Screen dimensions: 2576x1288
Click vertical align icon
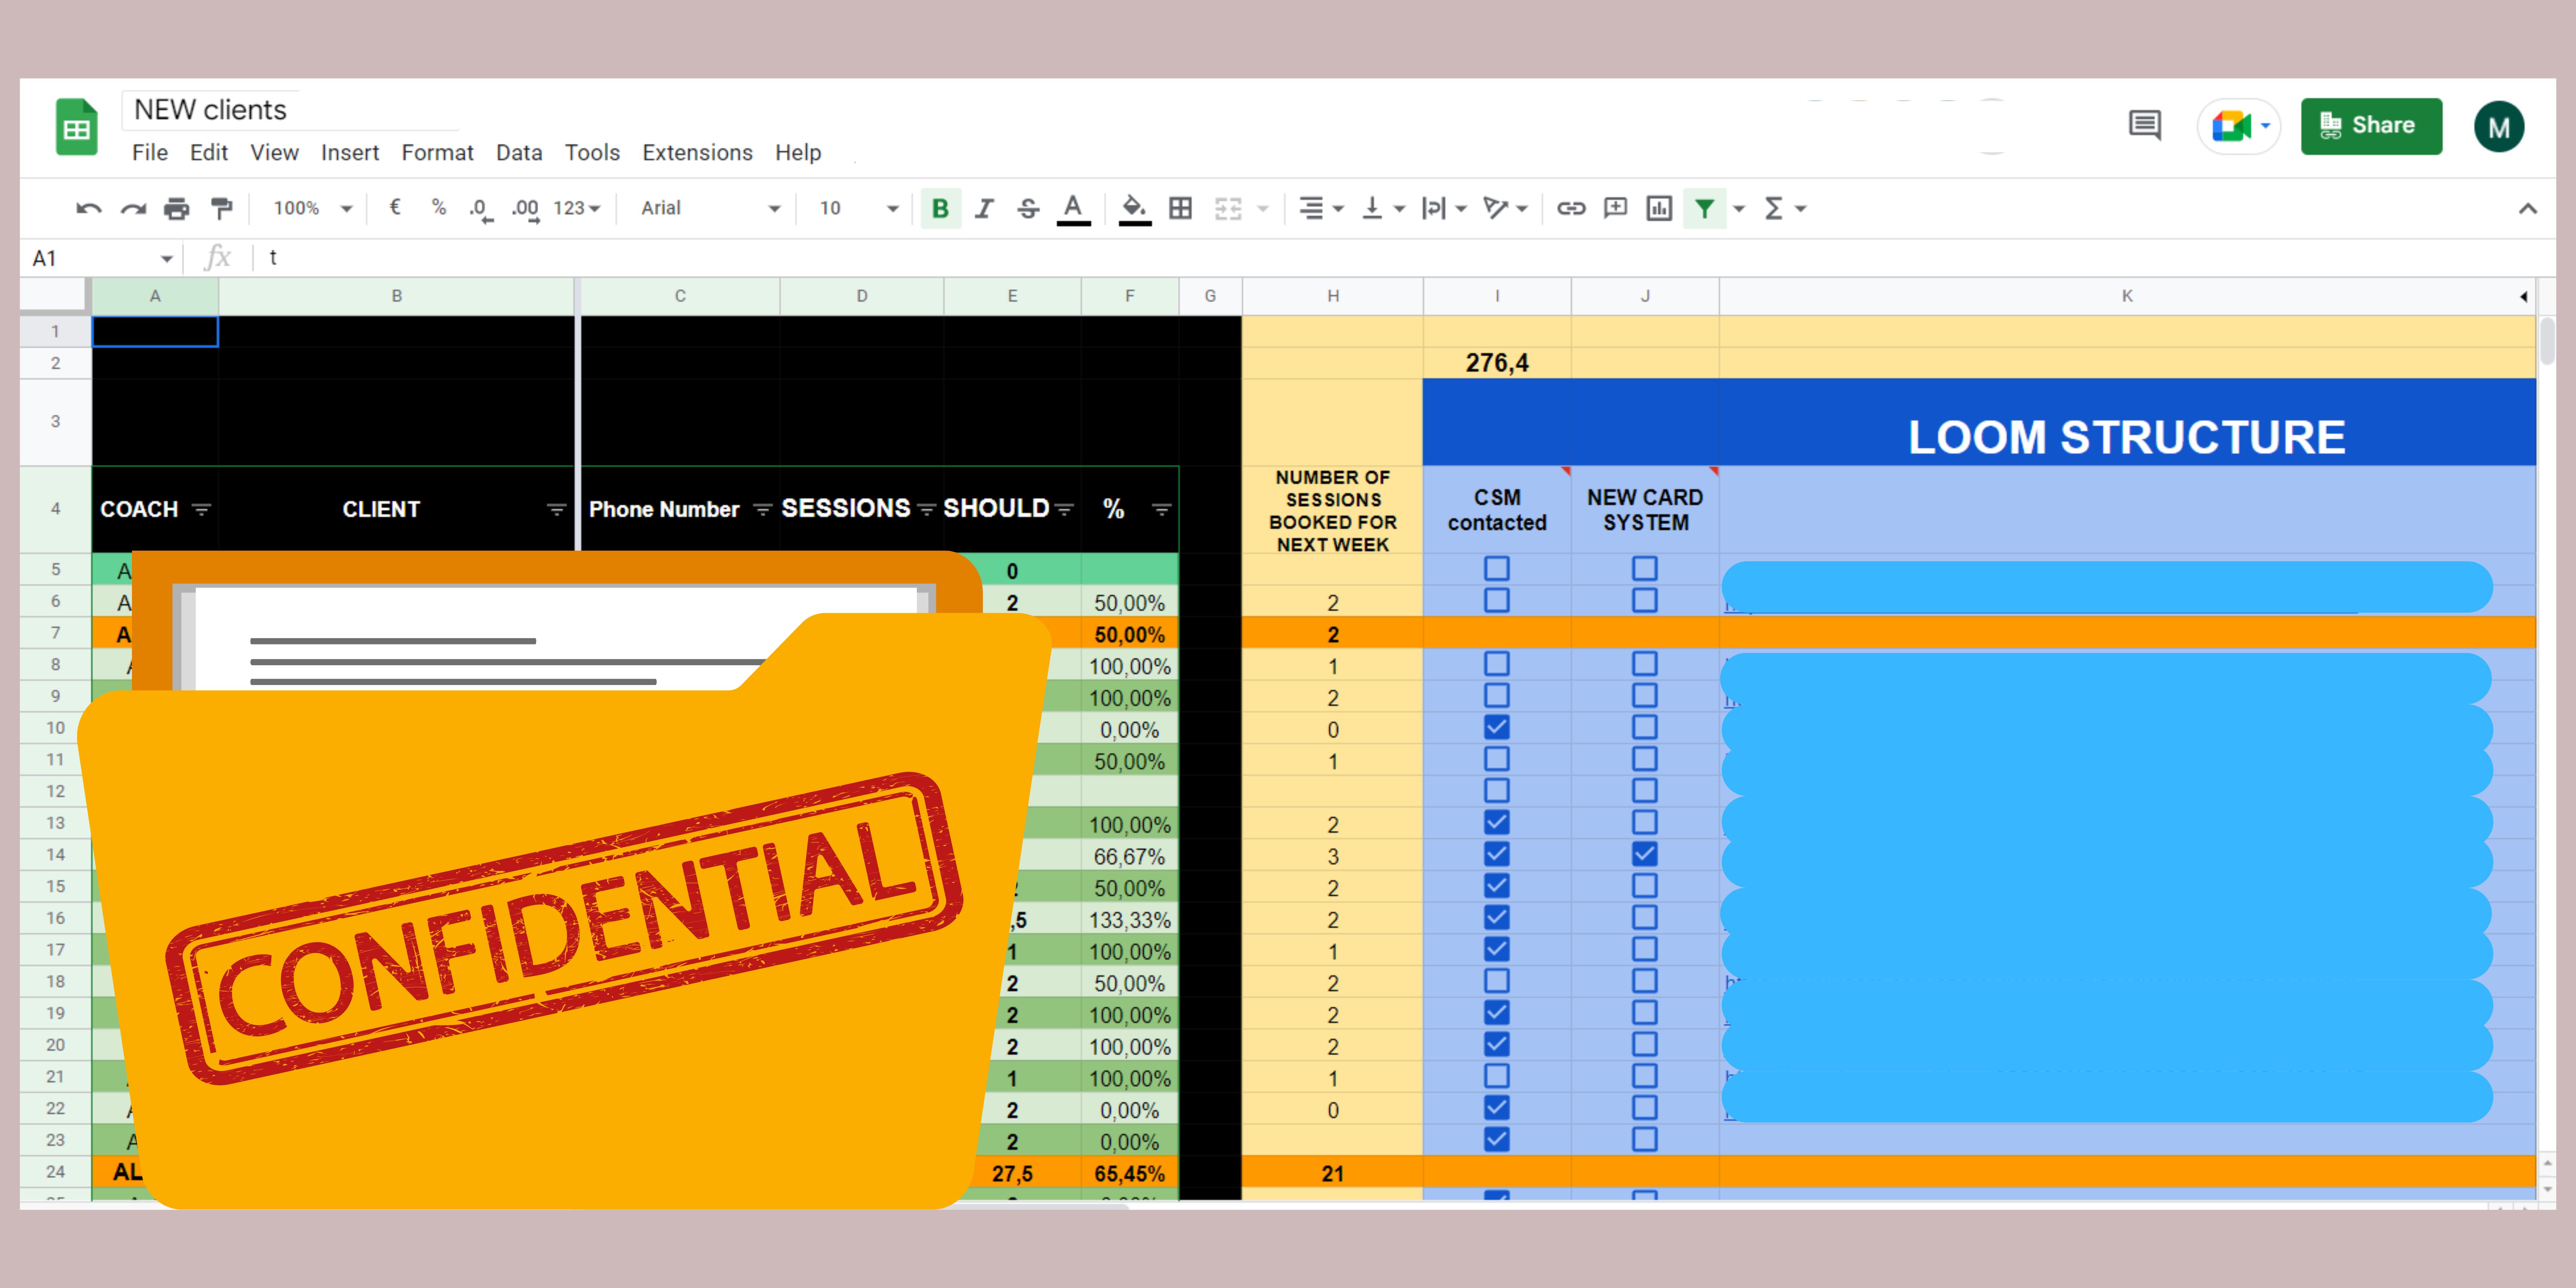(x=1373, y=208)
